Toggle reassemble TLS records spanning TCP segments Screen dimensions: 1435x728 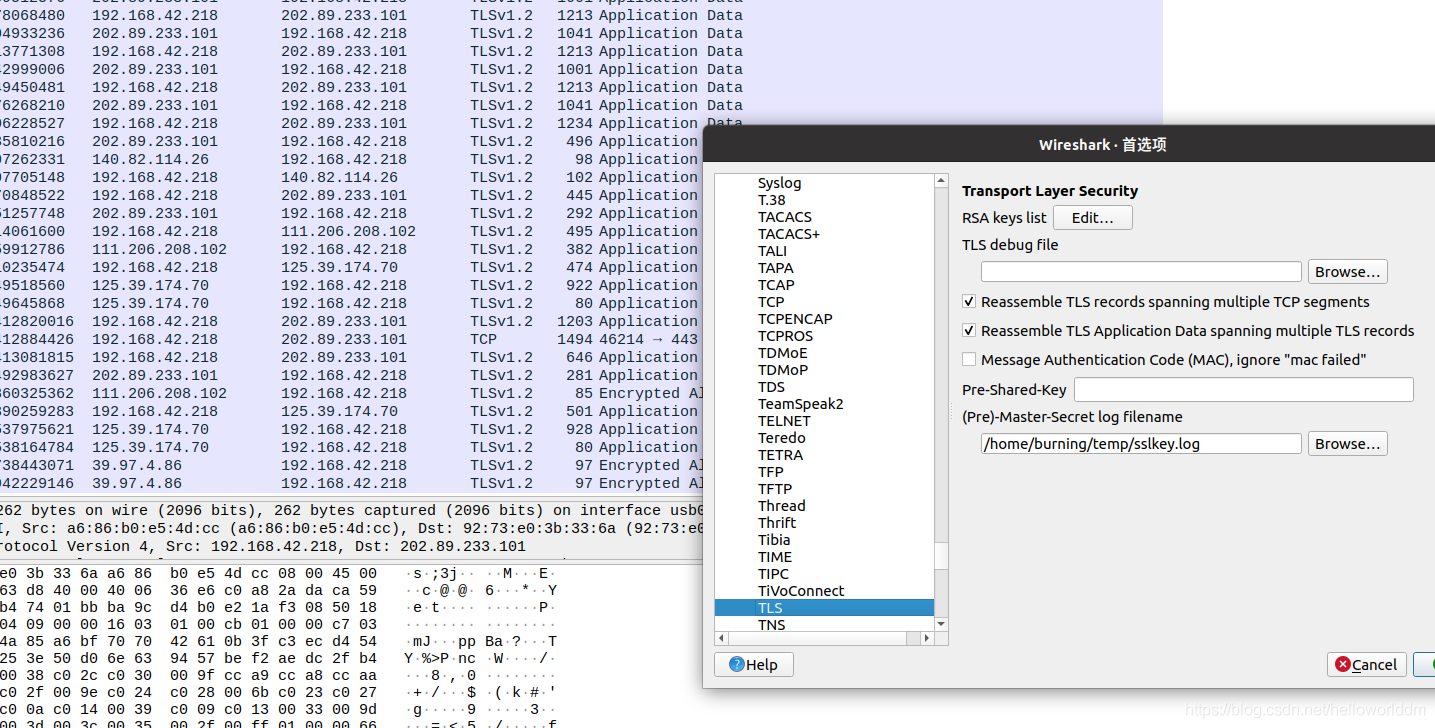(969, 302)
